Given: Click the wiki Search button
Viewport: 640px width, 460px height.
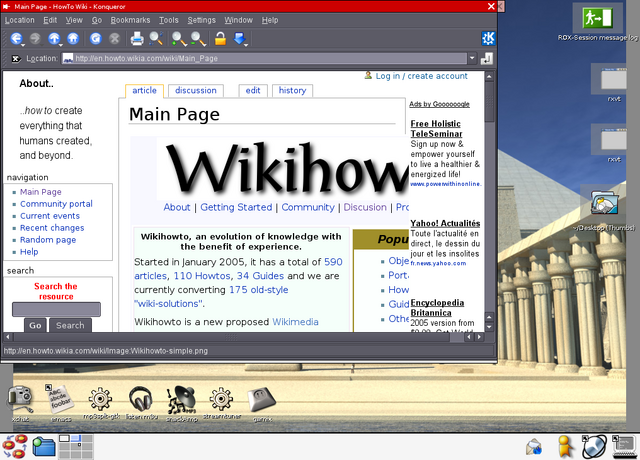Looking at the screenshot, I should (x=70, y=325).
